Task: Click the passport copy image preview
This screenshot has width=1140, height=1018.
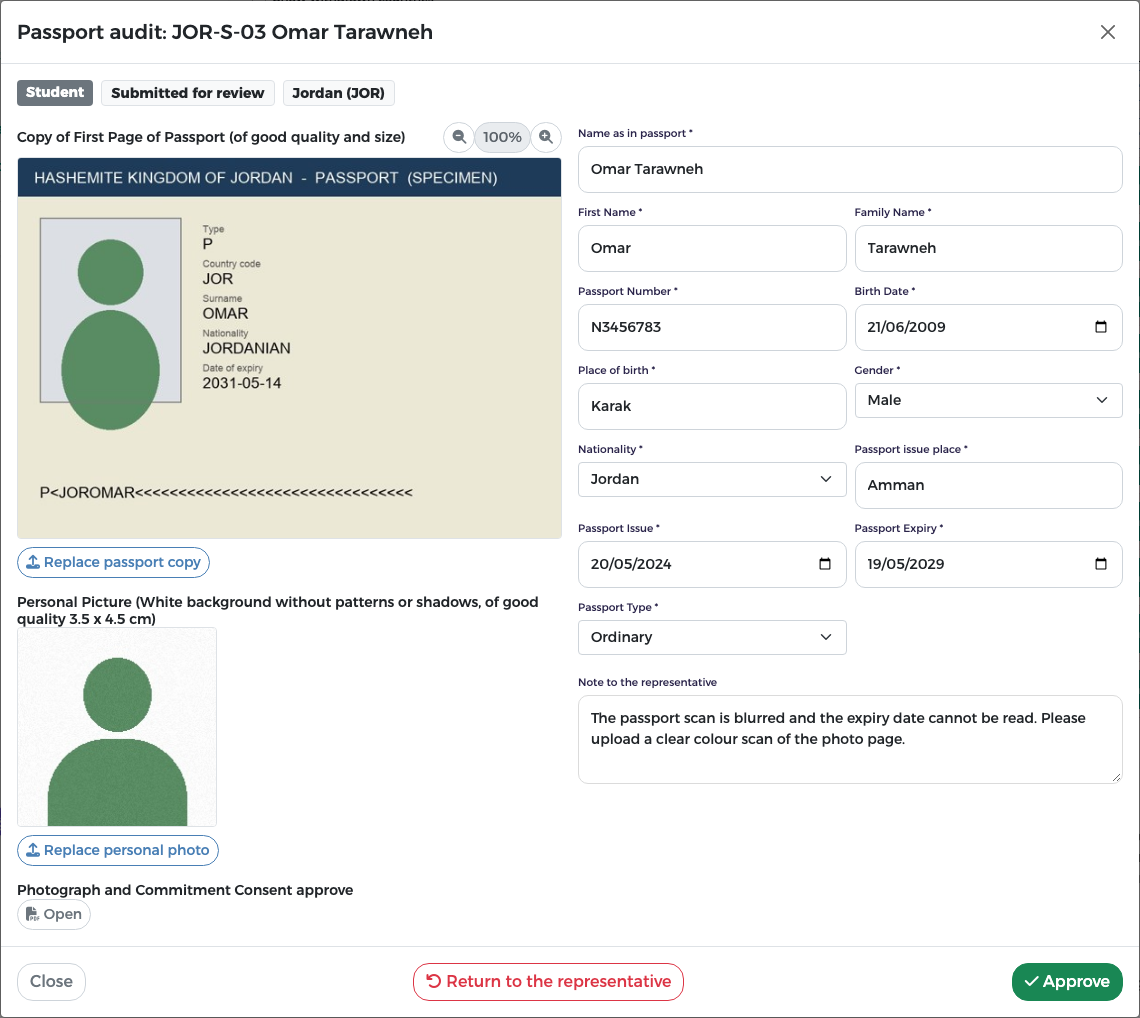Action: point(289,348)
